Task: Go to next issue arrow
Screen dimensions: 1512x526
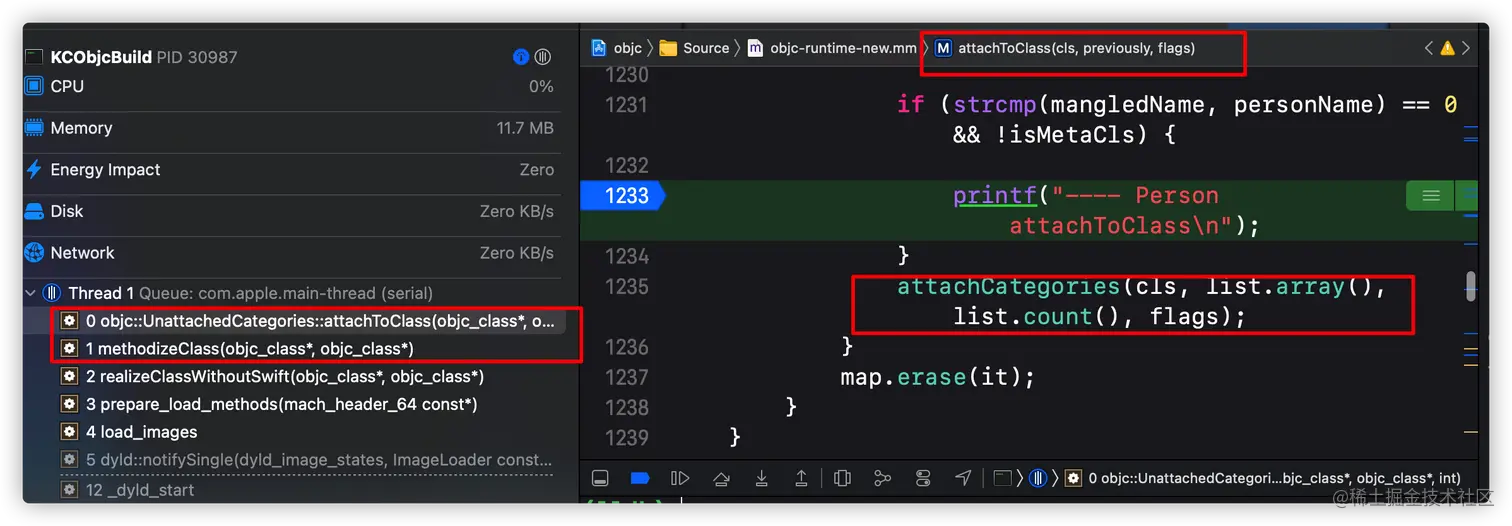Action: pyautogui.click(x=1466, y=48)
